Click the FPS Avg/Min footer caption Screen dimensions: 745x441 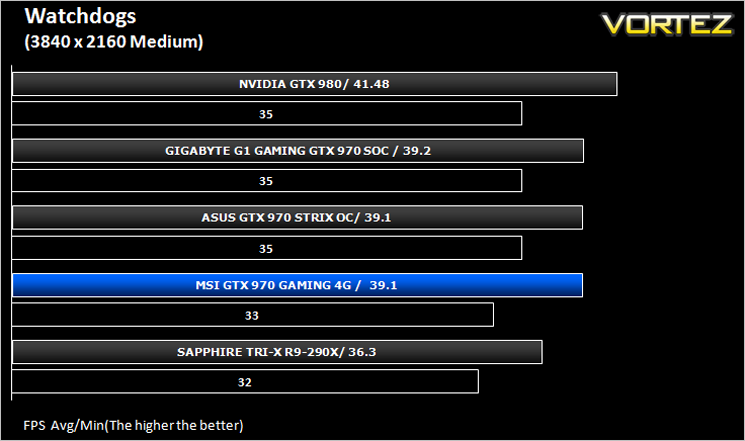point(133,425)
